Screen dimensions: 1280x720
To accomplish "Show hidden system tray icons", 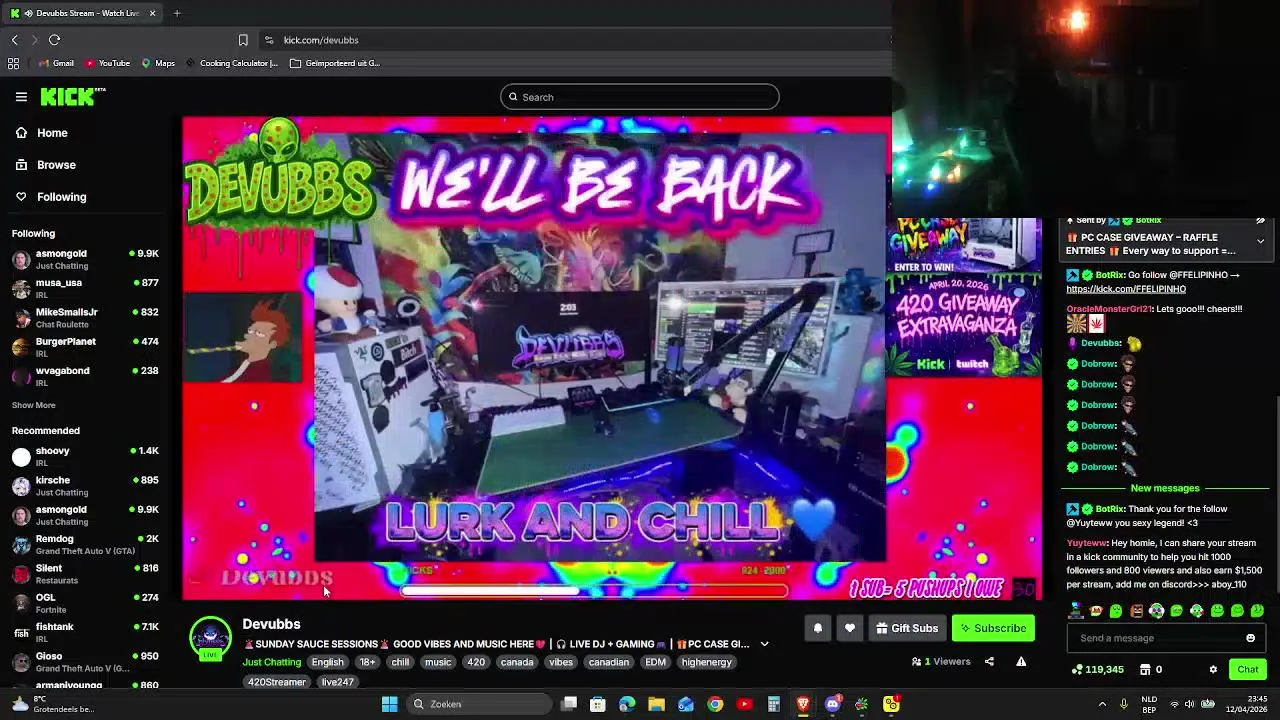I will (1102, 704).
